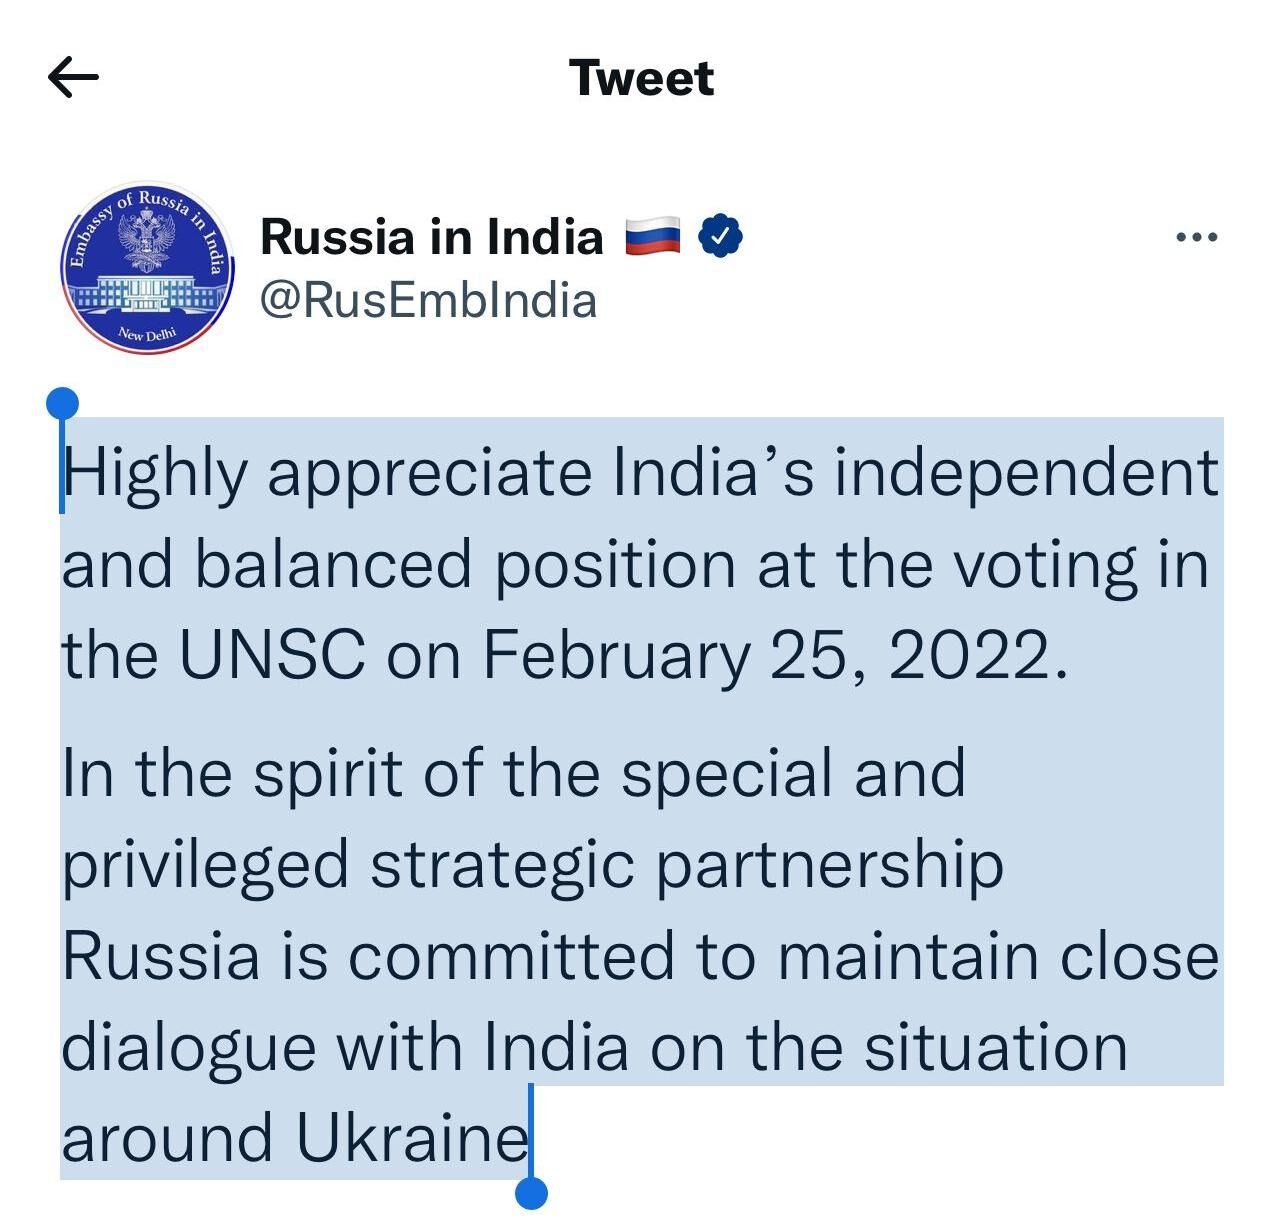The height and width of the screenshot is (1228, 1284).
Task: Tap the phrase dialogue with India
Action: (345, 1047)
